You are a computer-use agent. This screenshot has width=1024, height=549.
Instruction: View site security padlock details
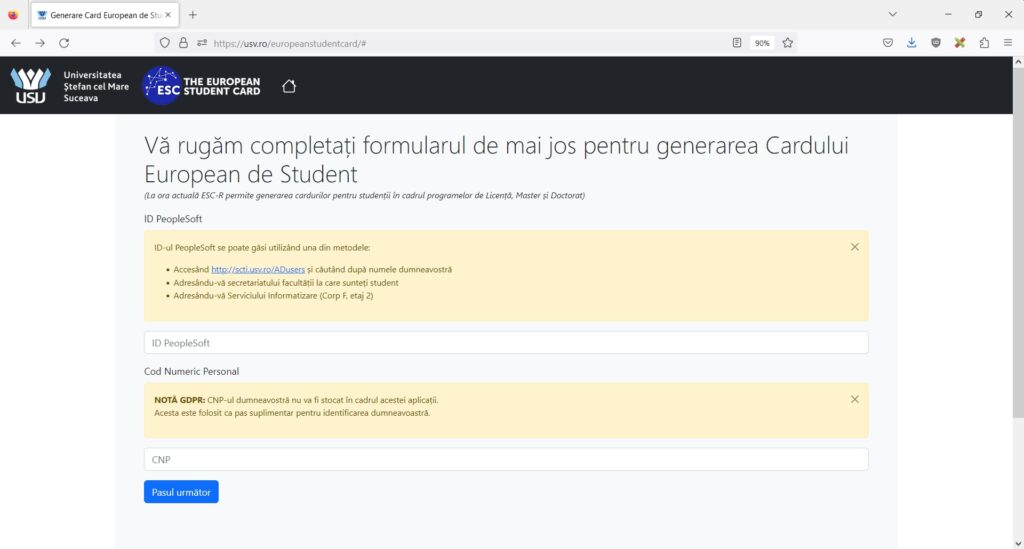[x=183, y=43]
